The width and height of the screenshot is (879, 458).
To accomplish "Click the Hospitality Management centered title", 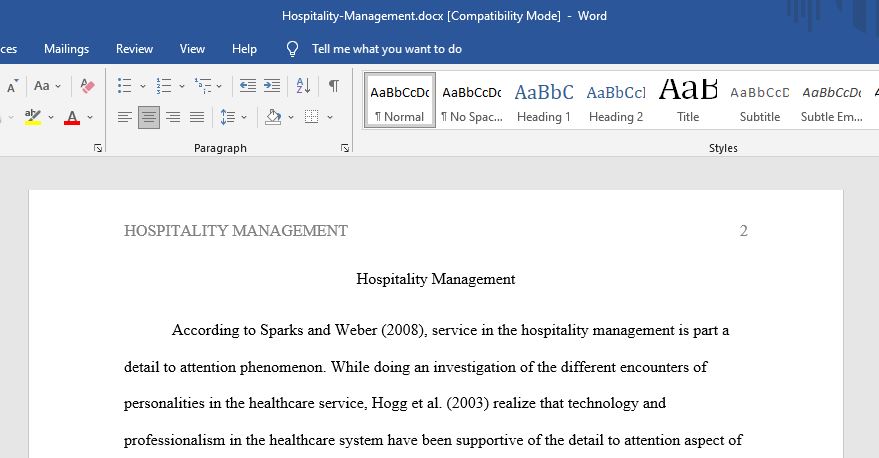I will pyautogui.click(x=436, y=279).
